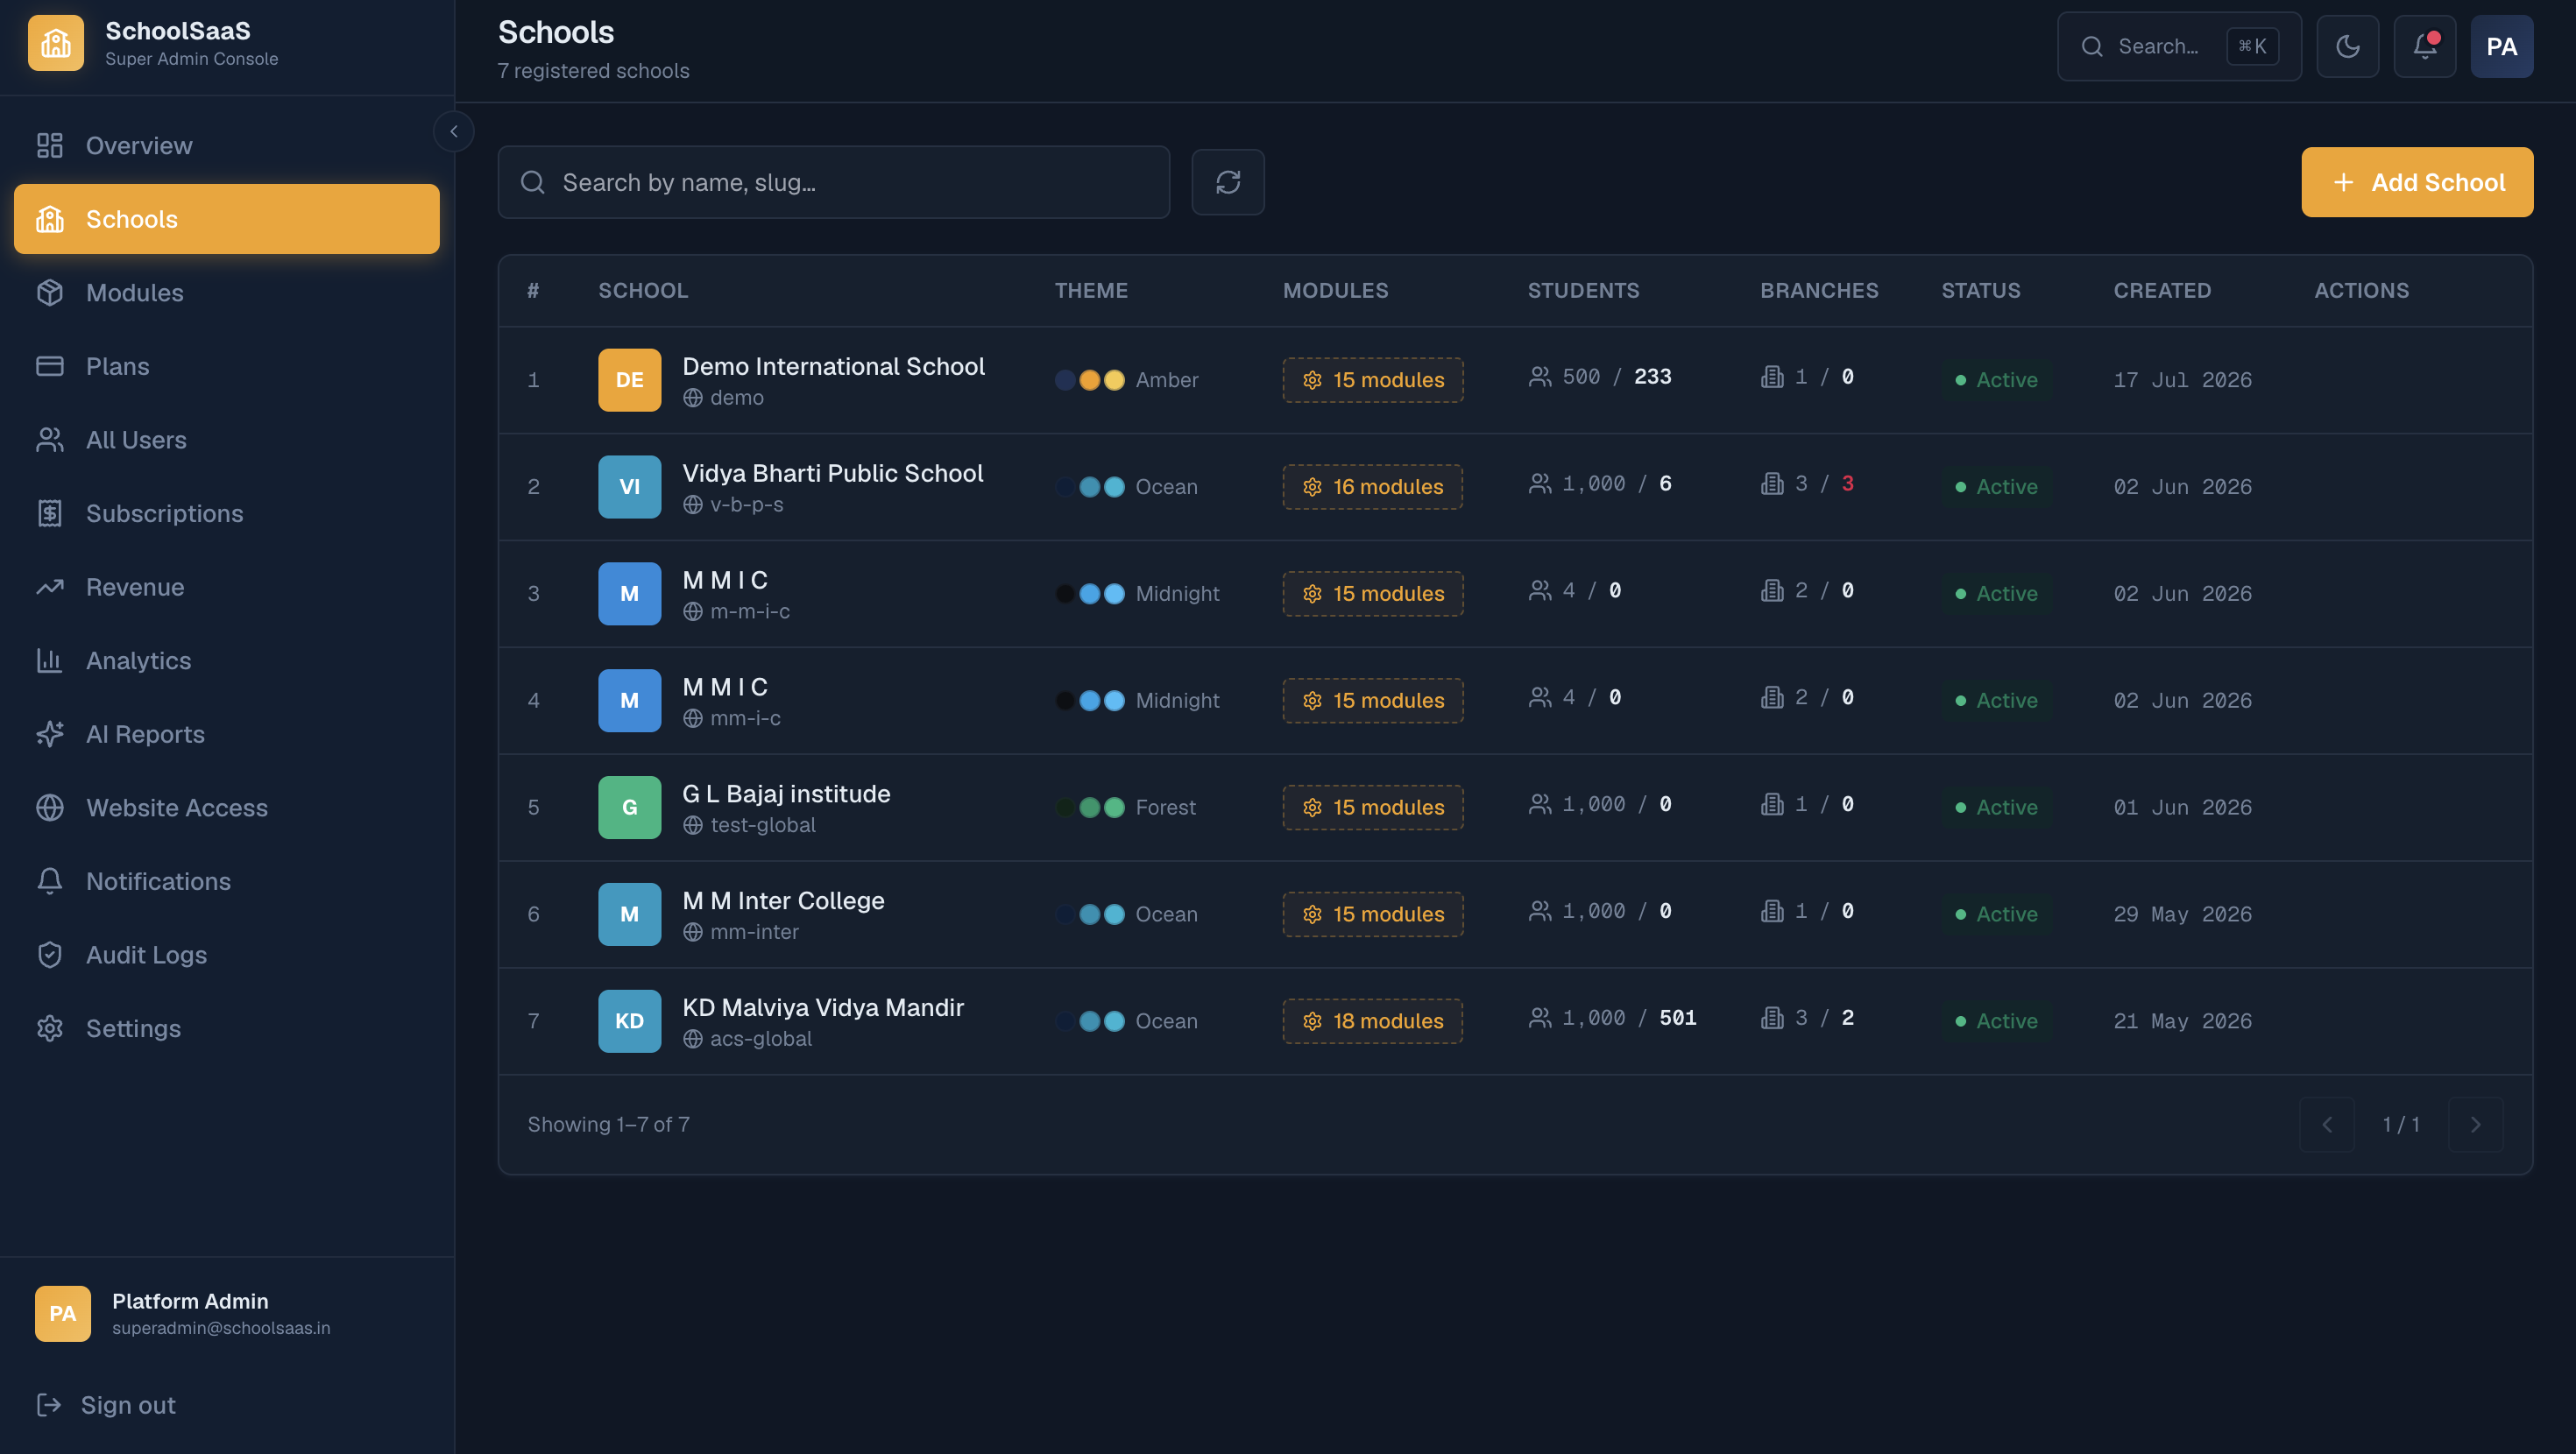Open Demo International School

tap(834, 366)
